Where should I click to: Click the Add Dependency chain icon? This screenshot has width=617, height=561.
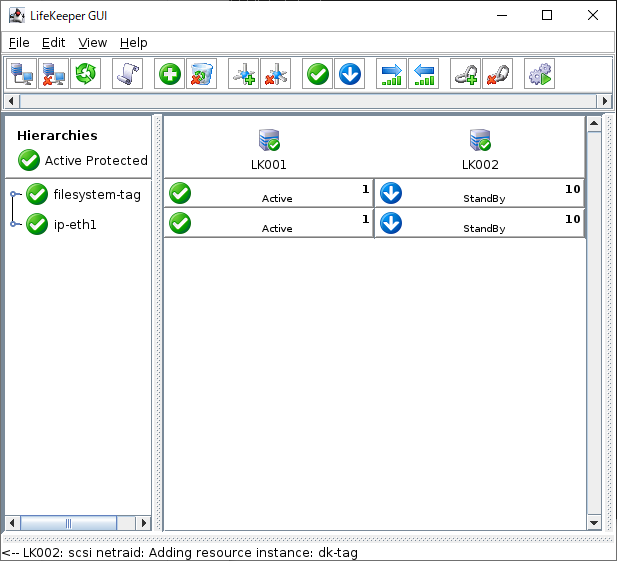[x=465, y=74]
